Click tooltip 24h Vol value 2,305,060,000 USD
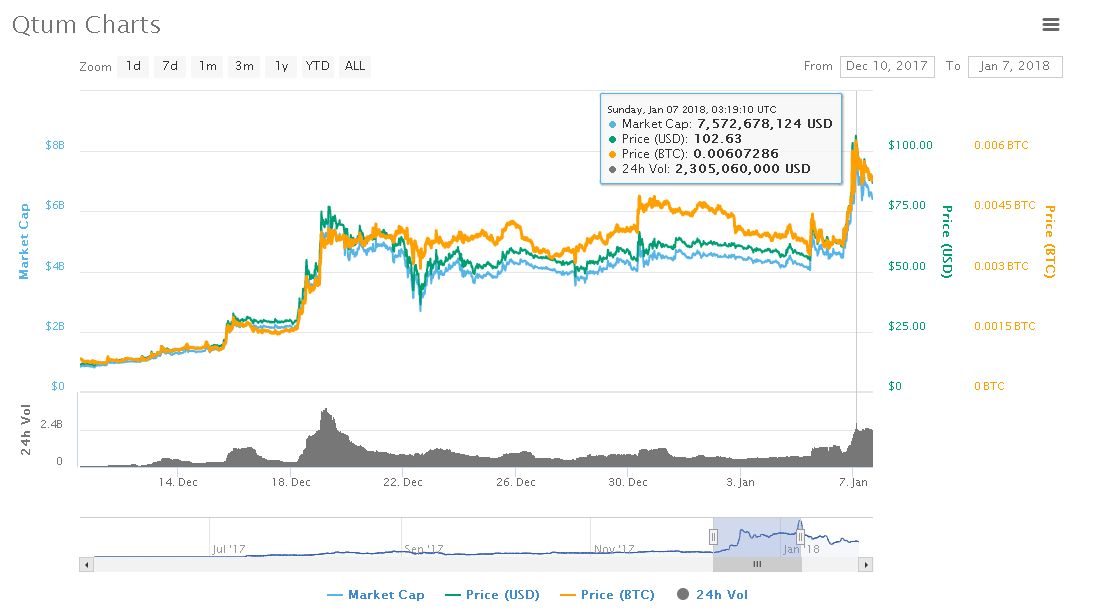Screen dimensions: 1101x611 743,169
